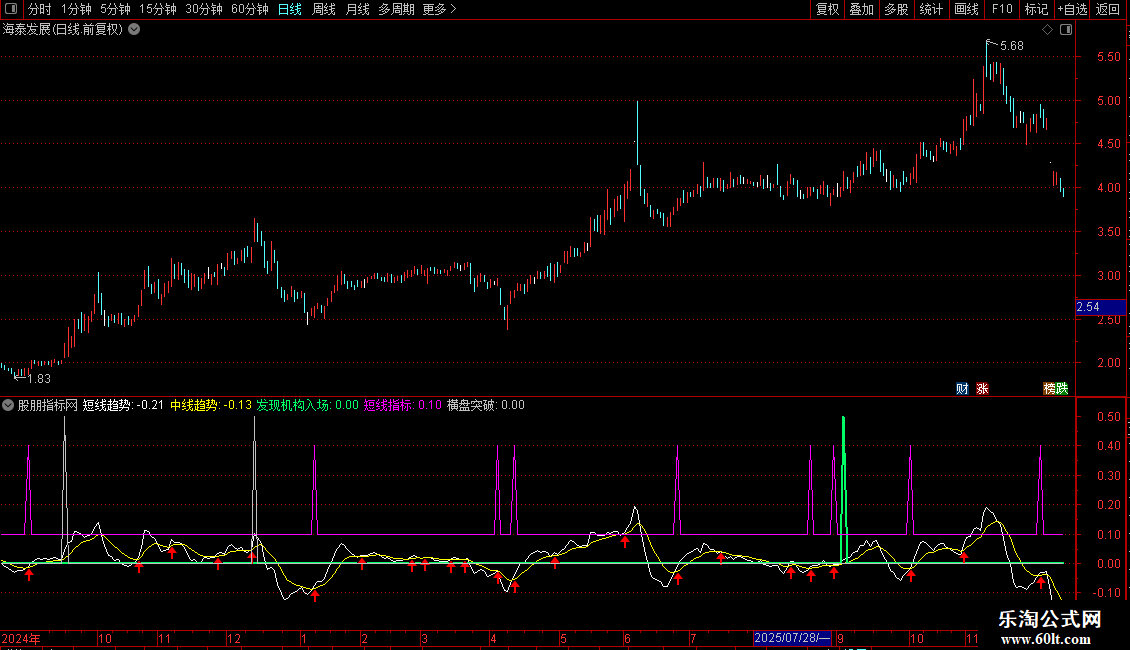Image resolution: width=1130 pixels, height=650 pixels.
Task: Select the 60分钟 period tab
Action: [249, 10]
